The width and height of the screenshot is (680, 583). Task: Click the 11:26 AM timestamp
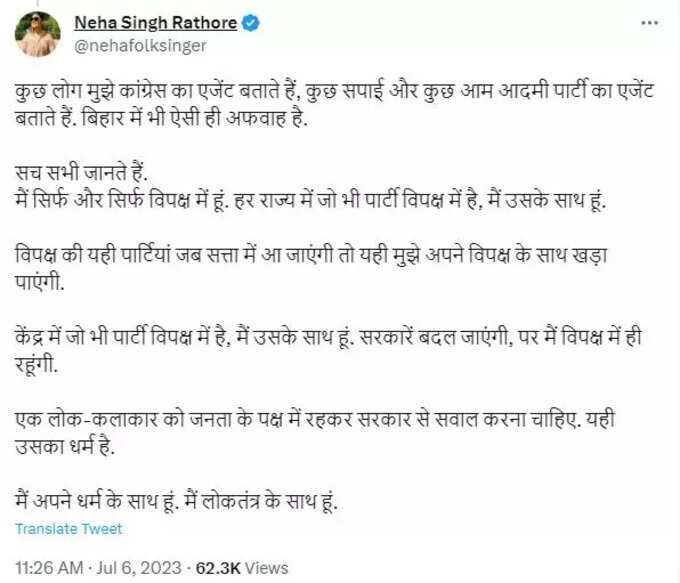click(49, 567)
